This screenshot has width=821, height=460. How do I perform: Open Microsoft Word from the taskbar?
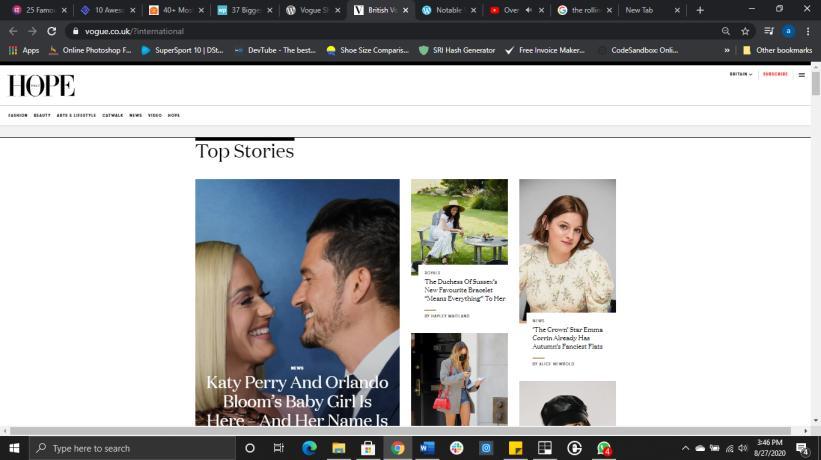pyautogui.click(x=427, y=448)
